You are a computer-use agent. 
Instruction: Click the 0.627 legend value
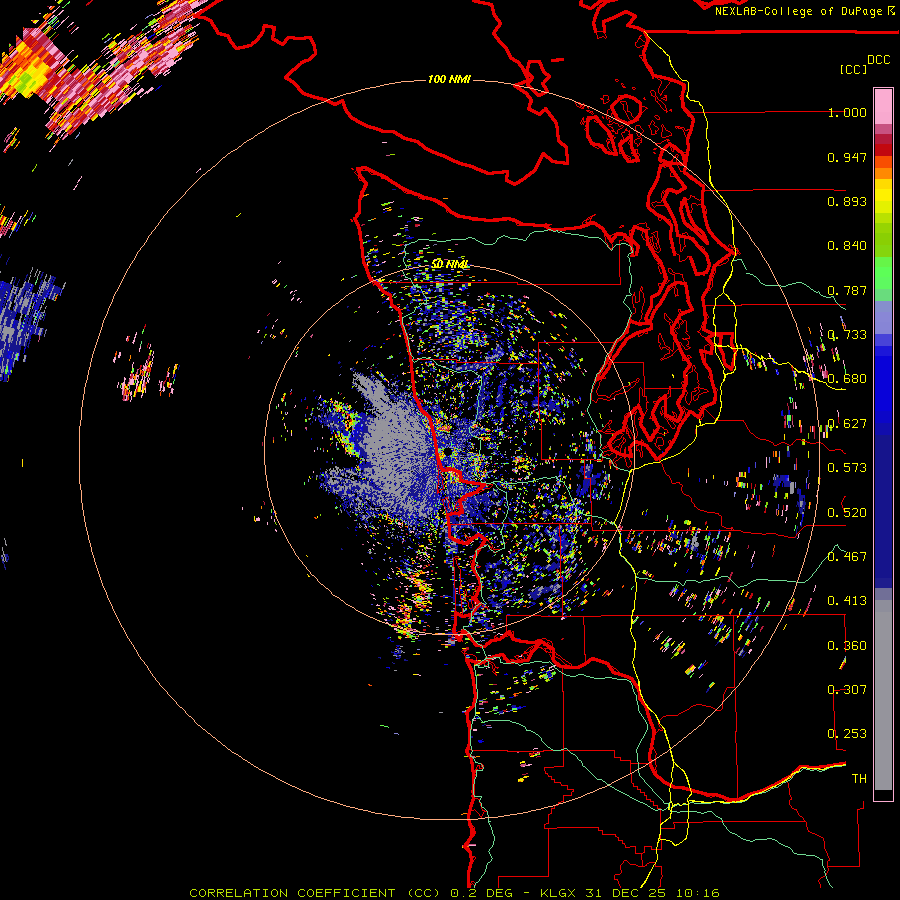847,424
